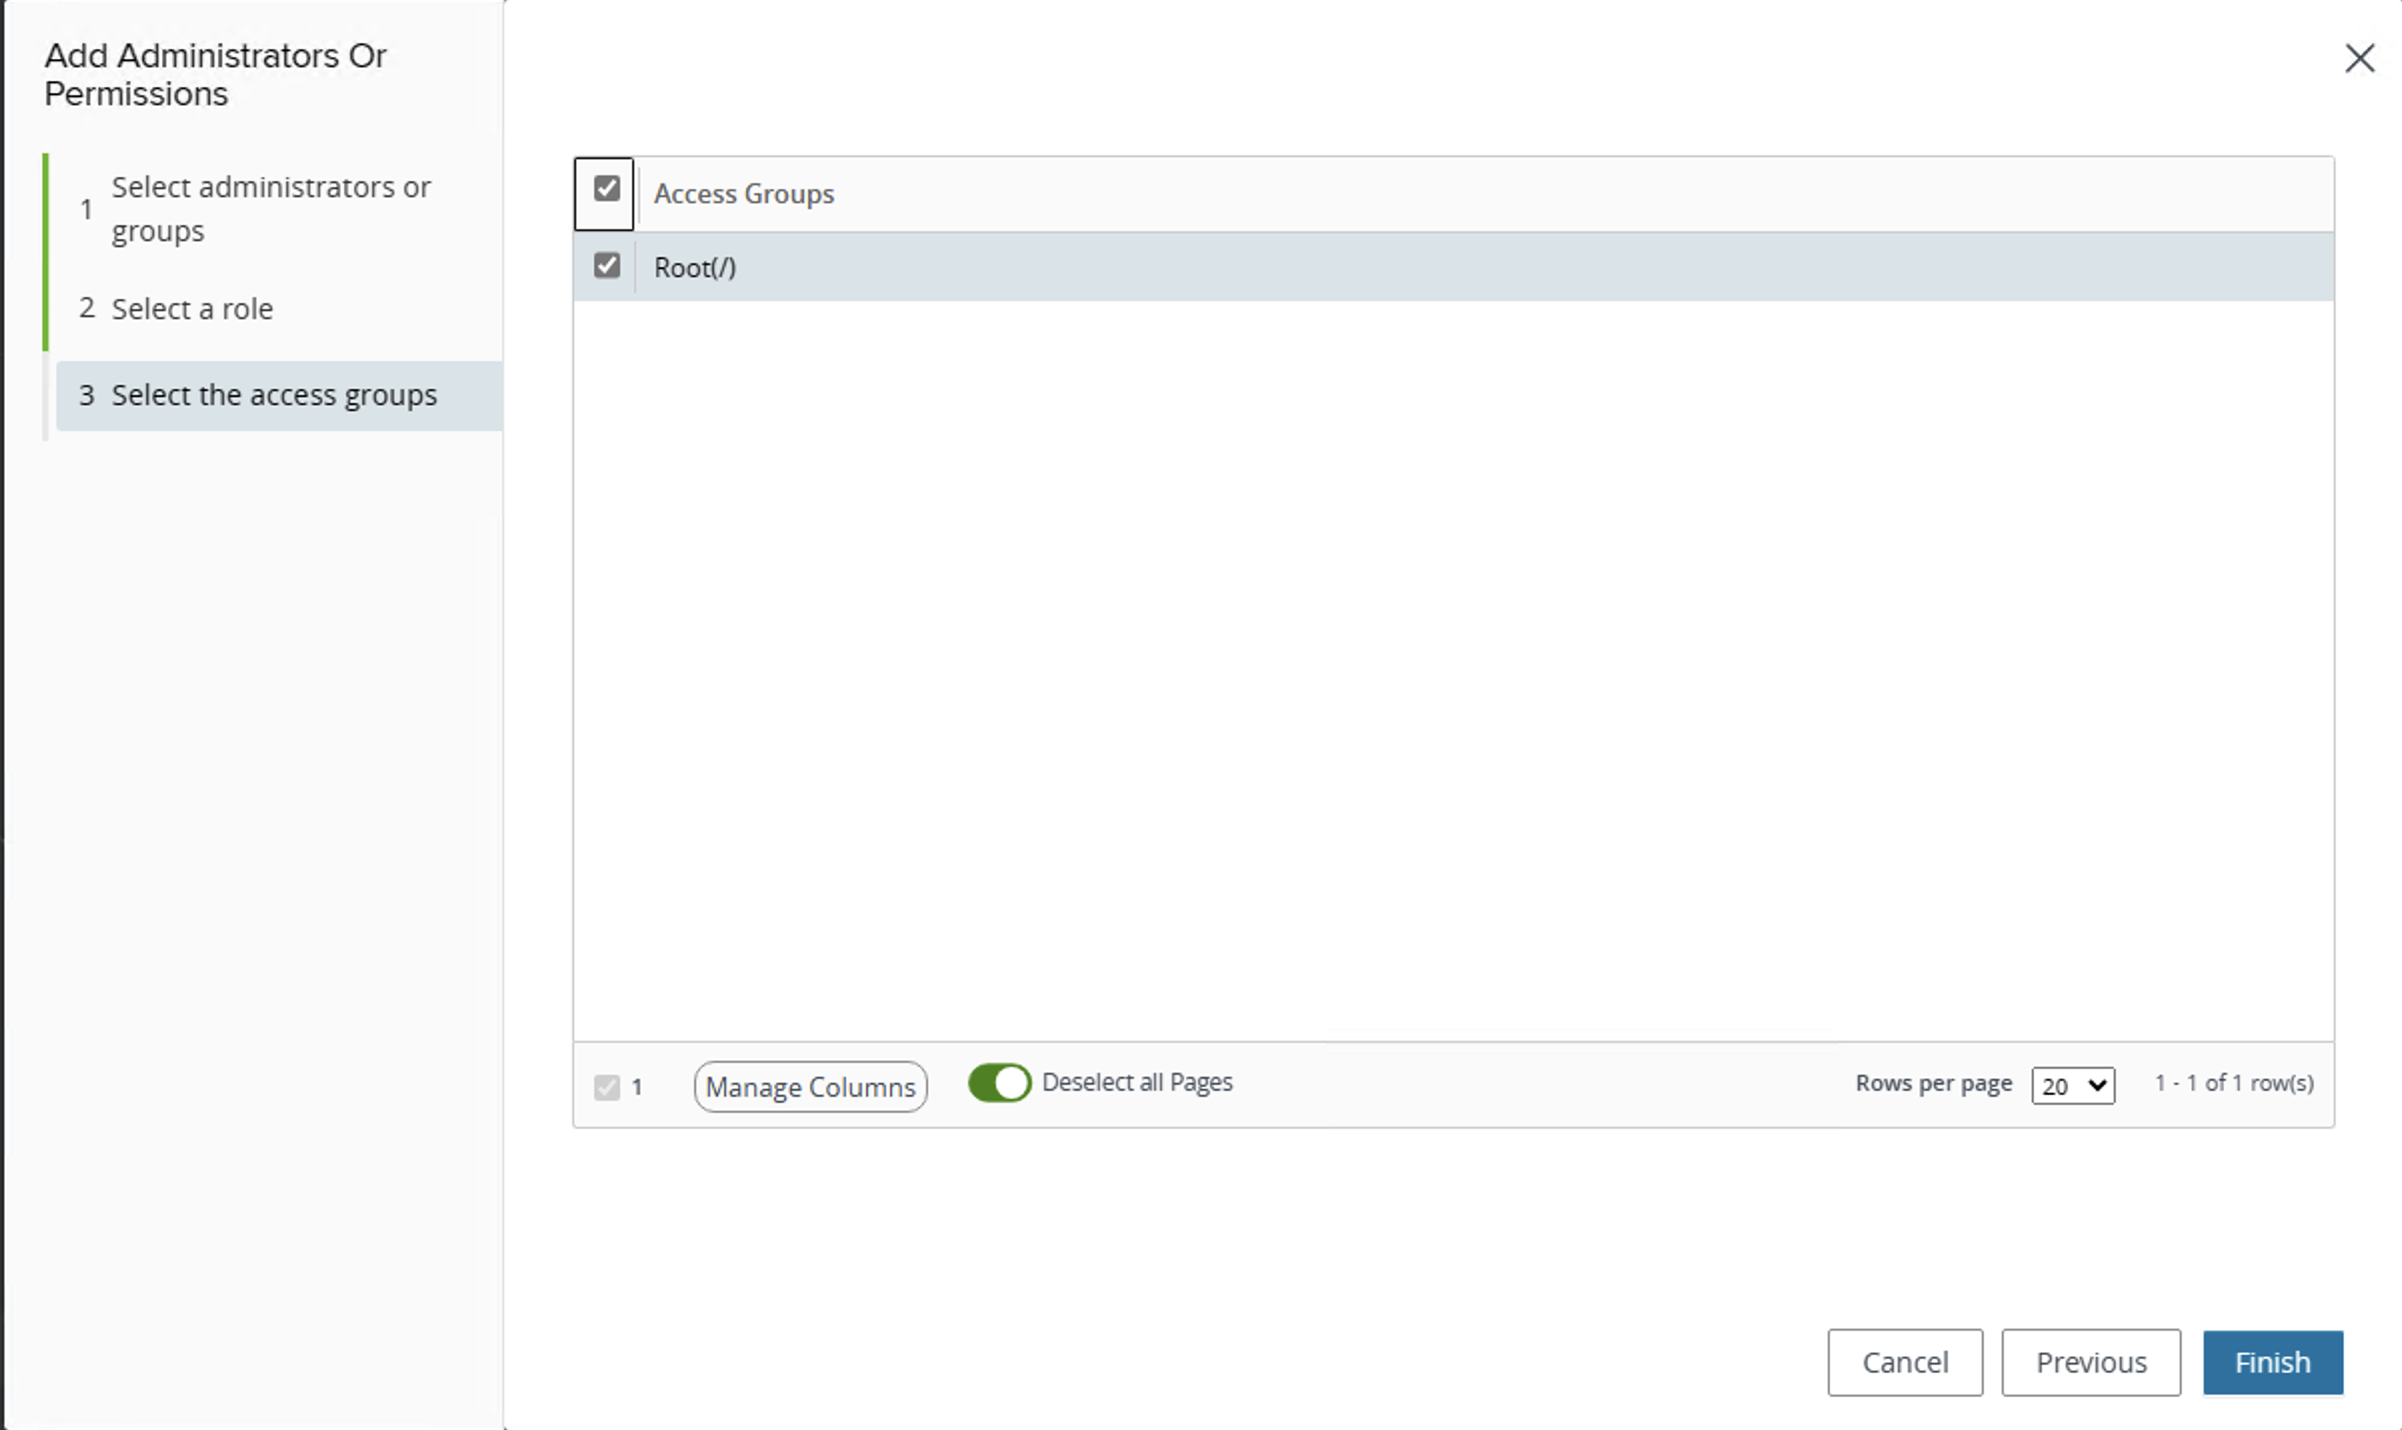Close the Add Administrators Or Permissions dialog
The image size is (2402, 1430).
pyautogui.click(x=2360, y=59)
